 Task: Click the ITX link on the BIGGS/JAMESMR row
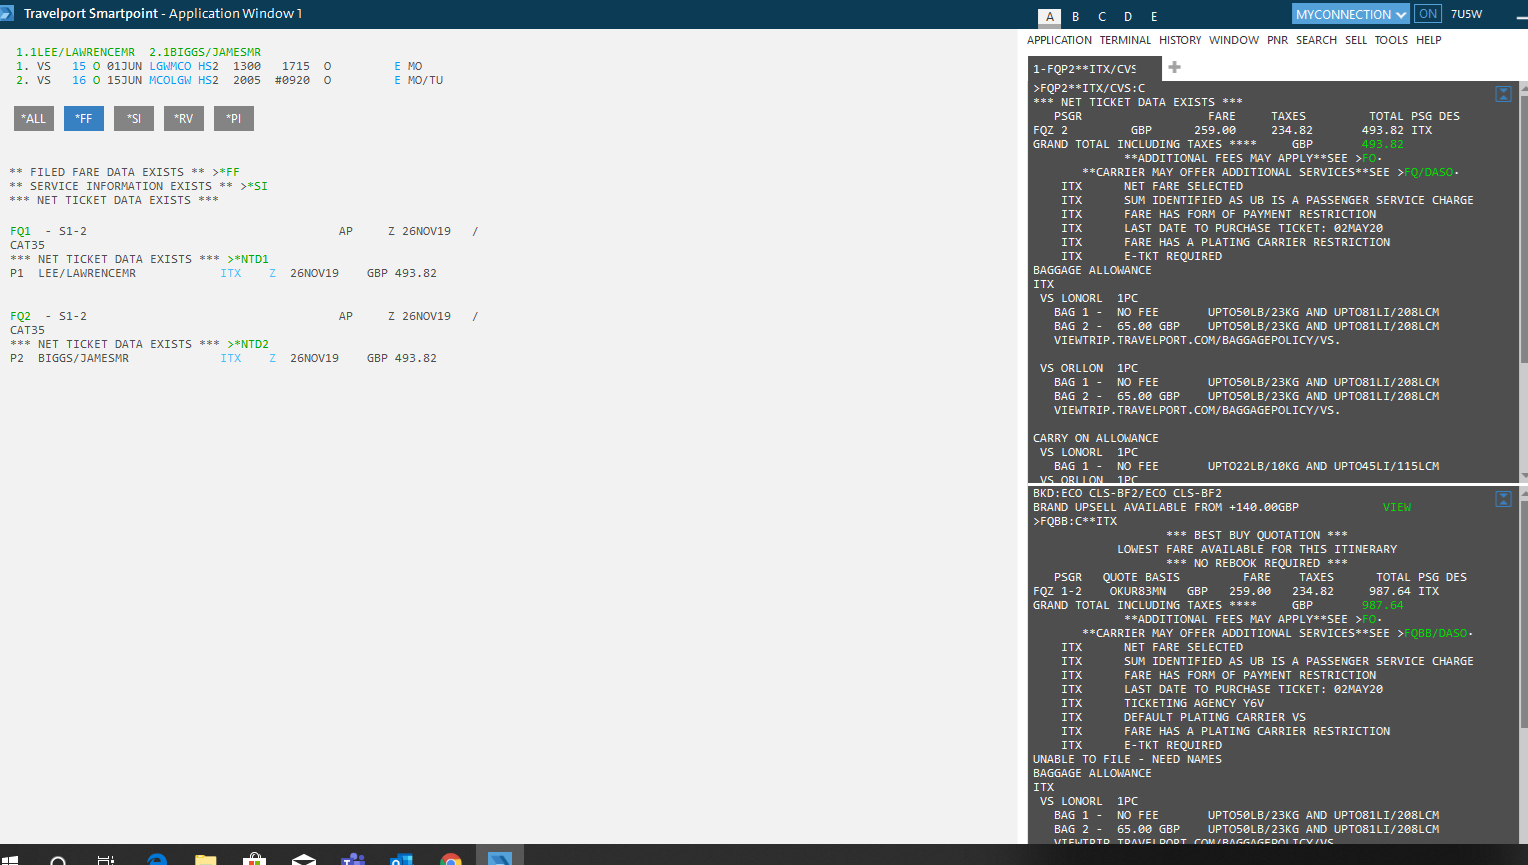(231, 358)
